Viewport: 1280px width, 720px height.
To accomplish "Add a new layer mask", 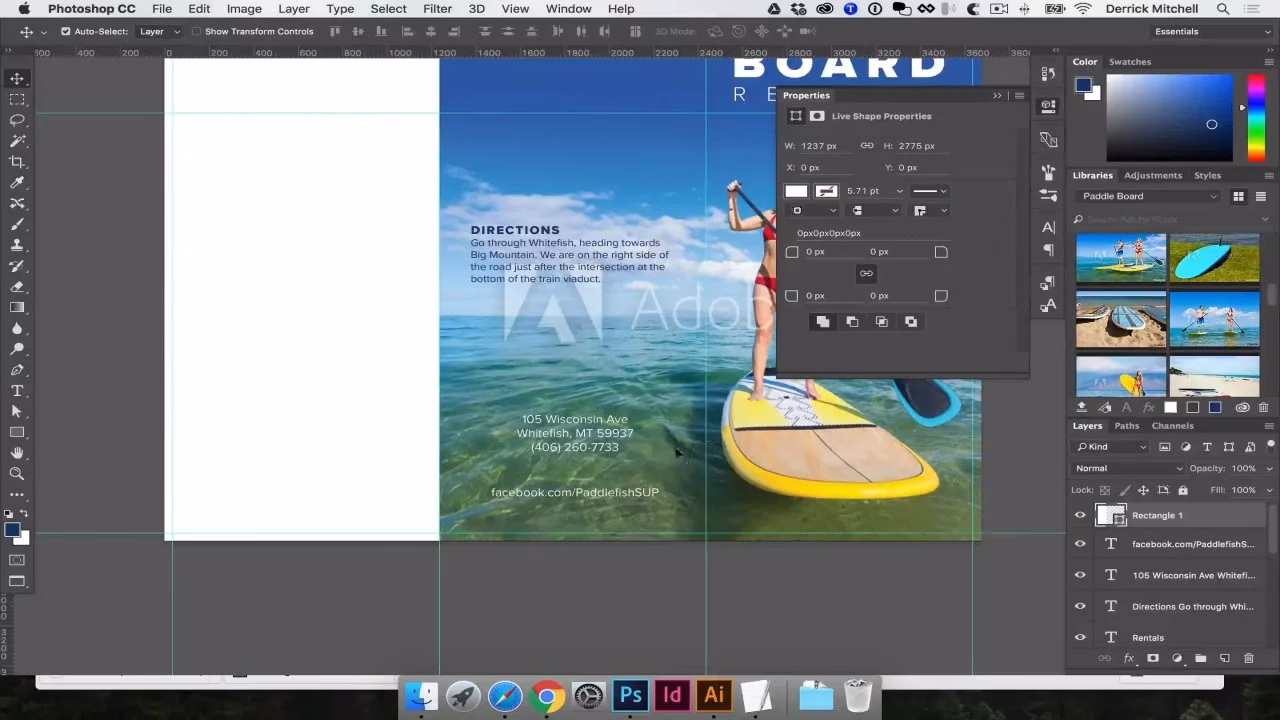I will tap(1153, 658).
